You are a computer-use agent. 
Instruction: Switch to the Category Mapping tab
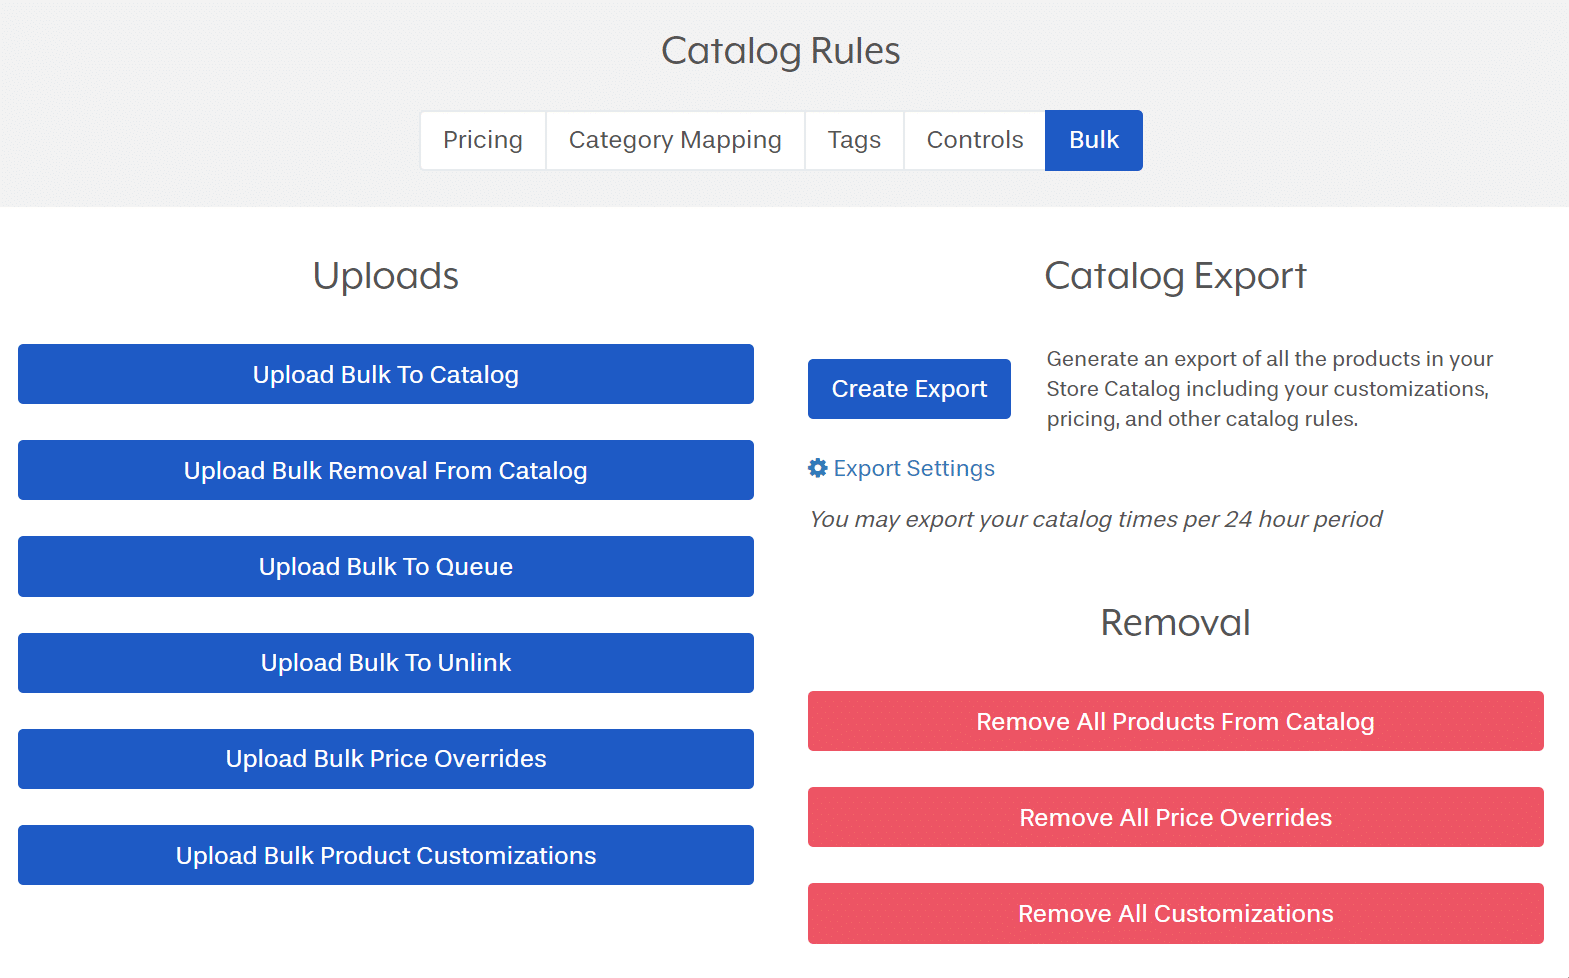click(x=675, y=140)
